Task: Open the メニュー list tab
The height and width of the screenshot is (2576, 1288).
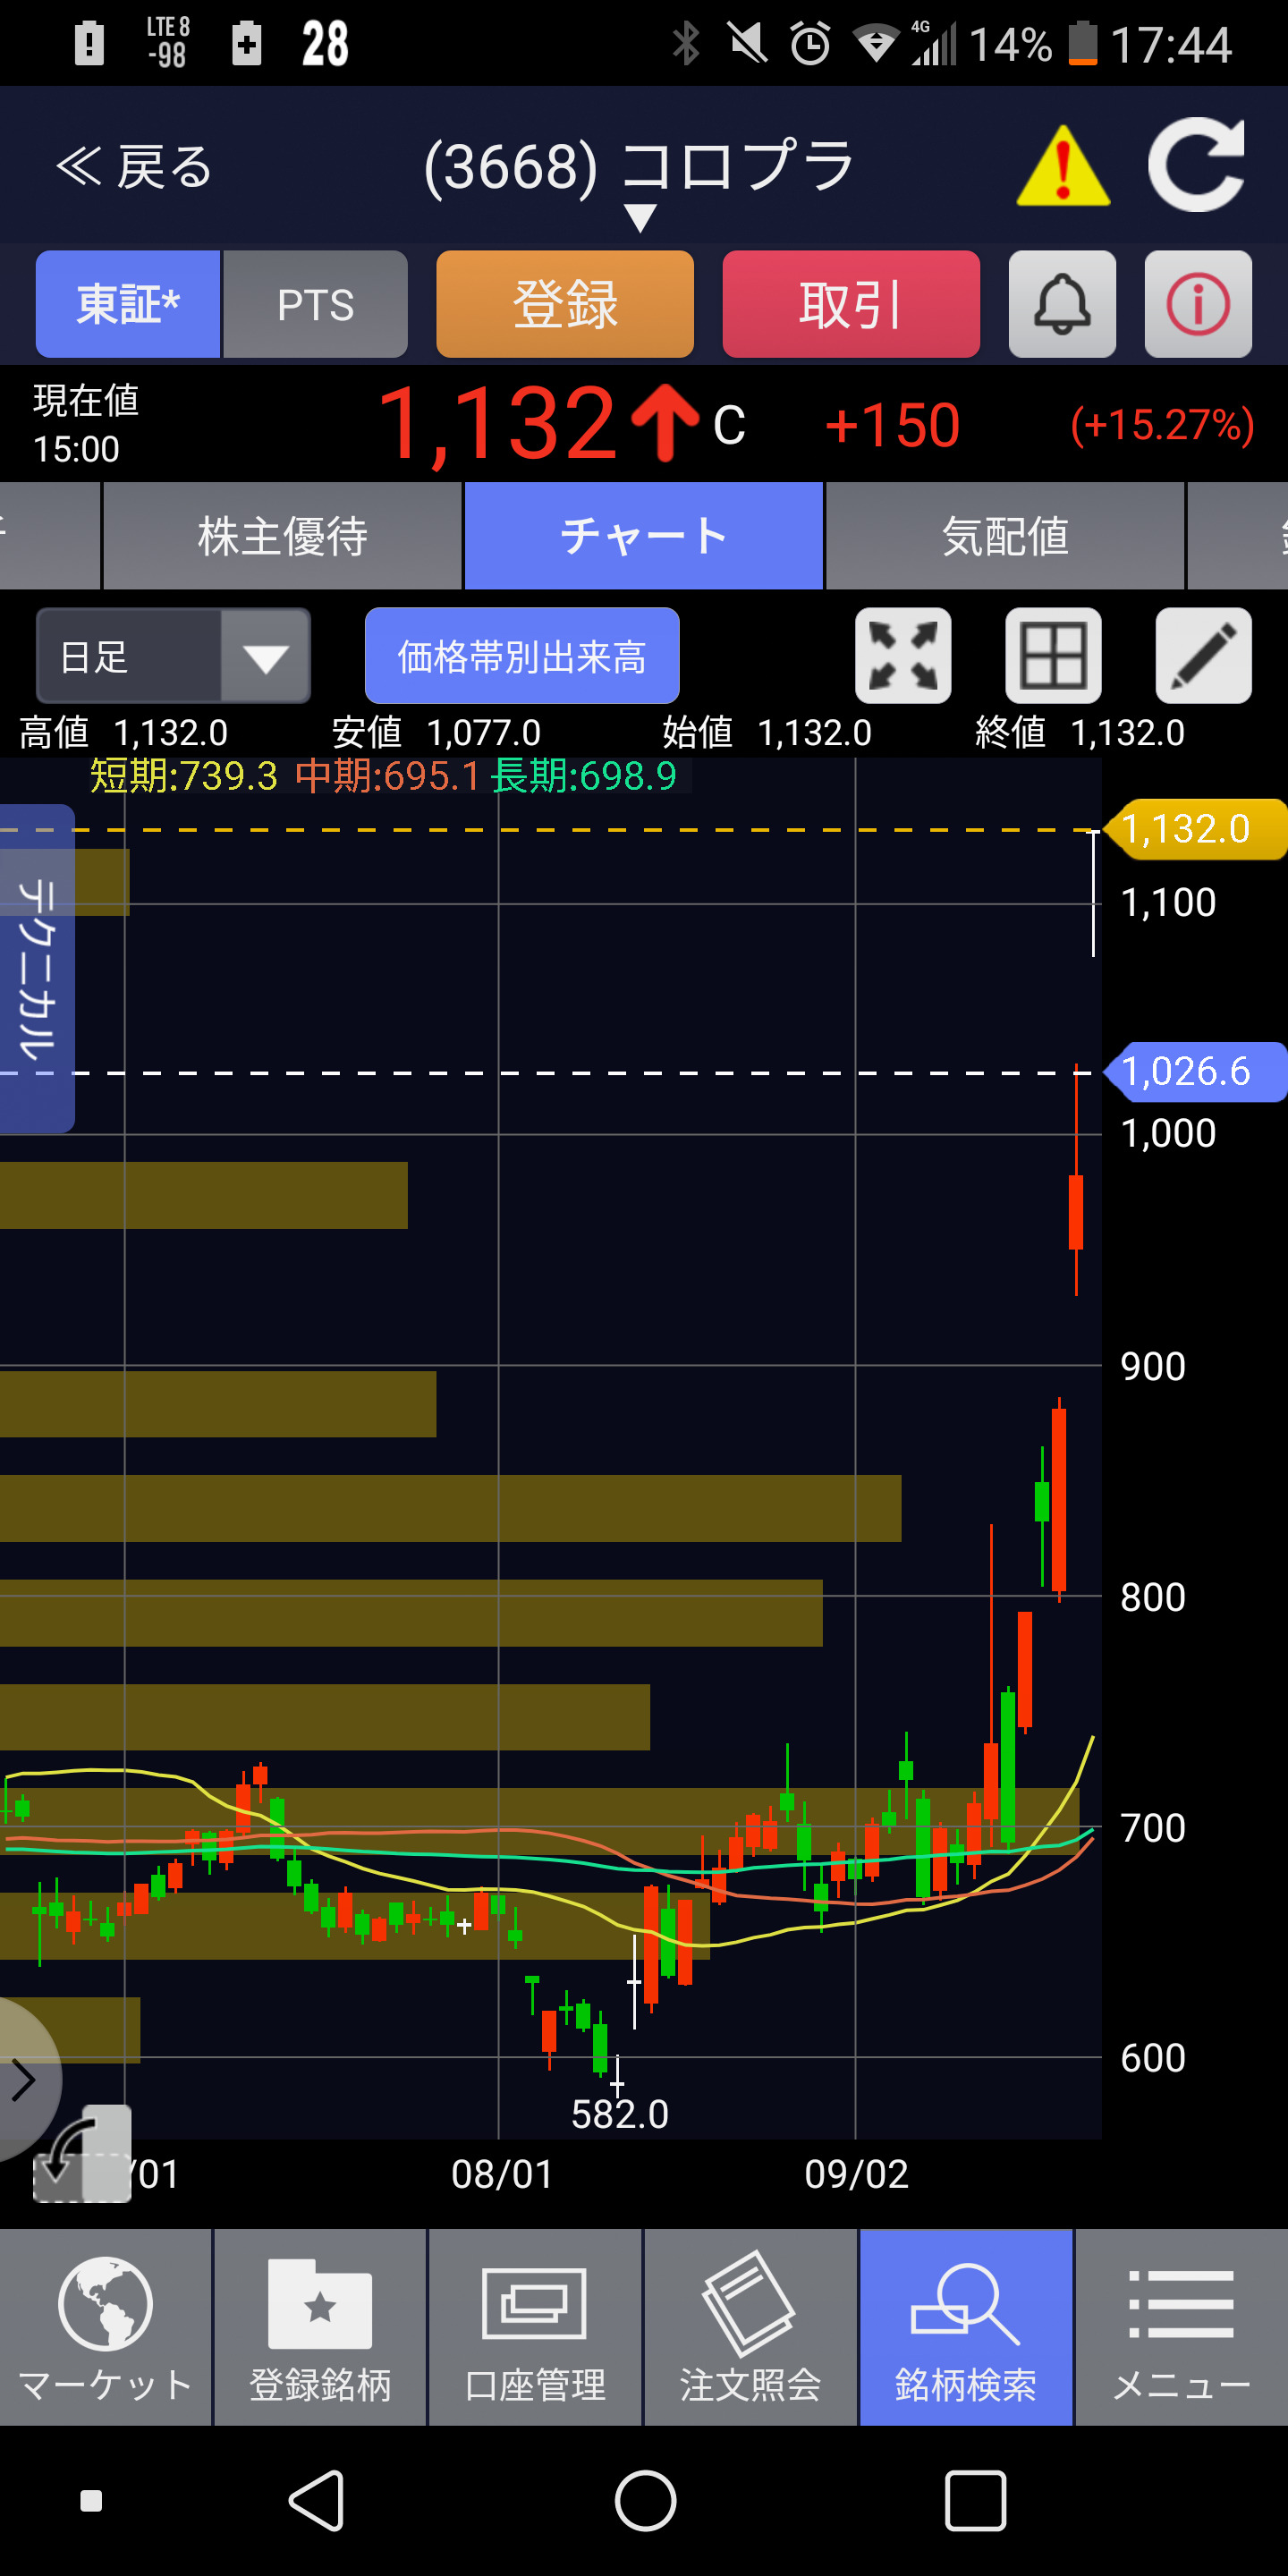Action: [1182, 2327]
